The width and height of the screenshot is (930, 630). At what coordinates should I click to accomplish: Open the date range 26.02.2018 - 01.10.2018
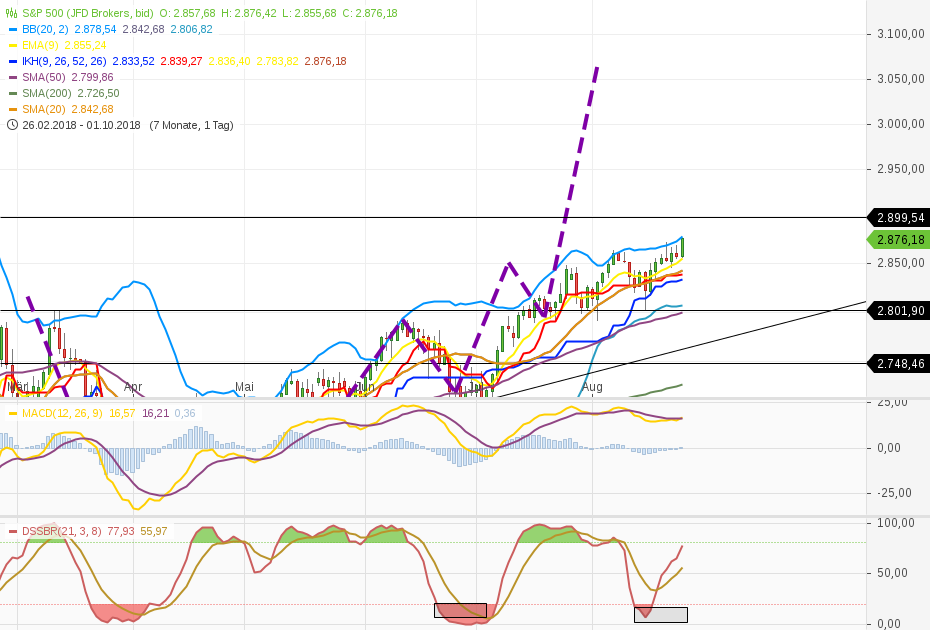click(x=80, y=126)
